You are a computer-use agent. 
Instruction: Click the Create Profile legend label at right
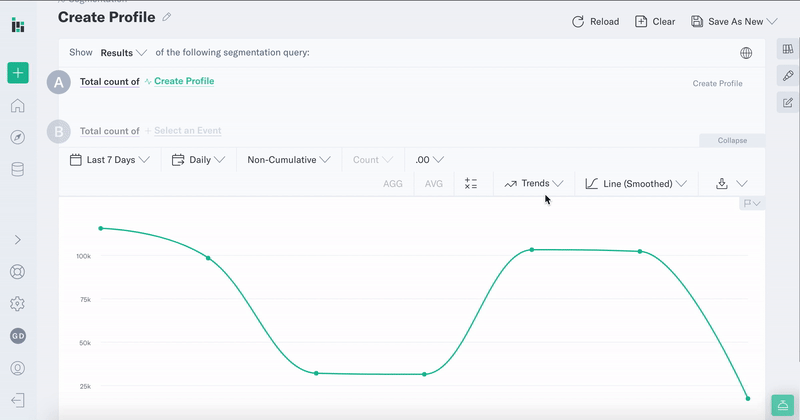pyautogui.click(x=717, y=83)
